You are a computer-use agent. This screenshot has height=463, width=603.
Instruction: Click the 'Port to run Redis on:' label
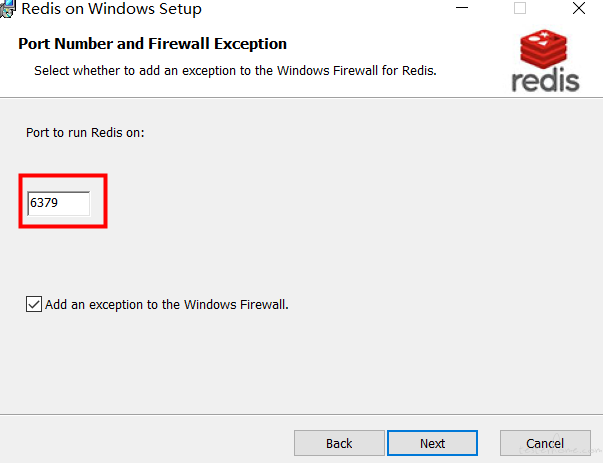click(85, 133)
